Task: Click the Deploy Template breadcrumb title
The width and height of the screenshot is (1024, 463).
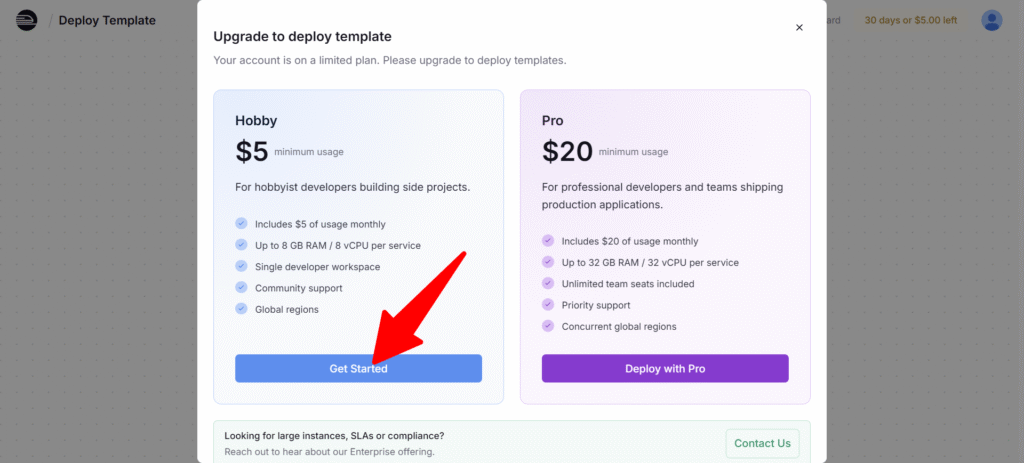Action: pos(107,20)
